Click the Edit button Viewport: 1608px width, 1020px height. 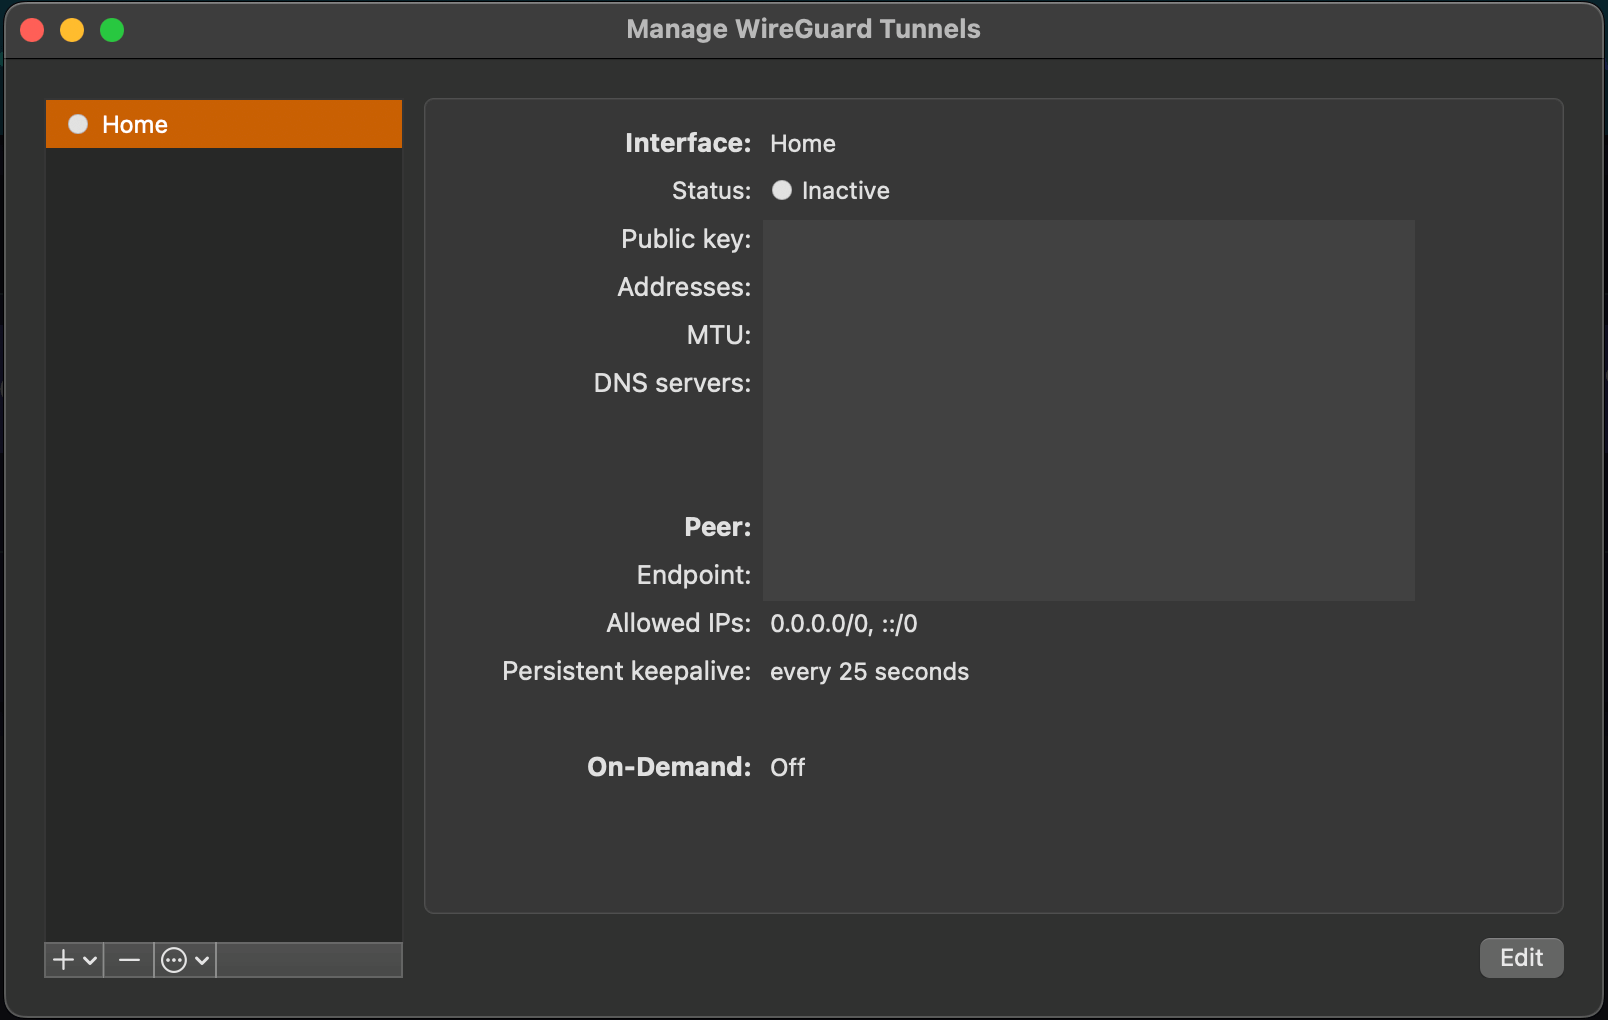pyautogui.click(x=1521, y=958)
